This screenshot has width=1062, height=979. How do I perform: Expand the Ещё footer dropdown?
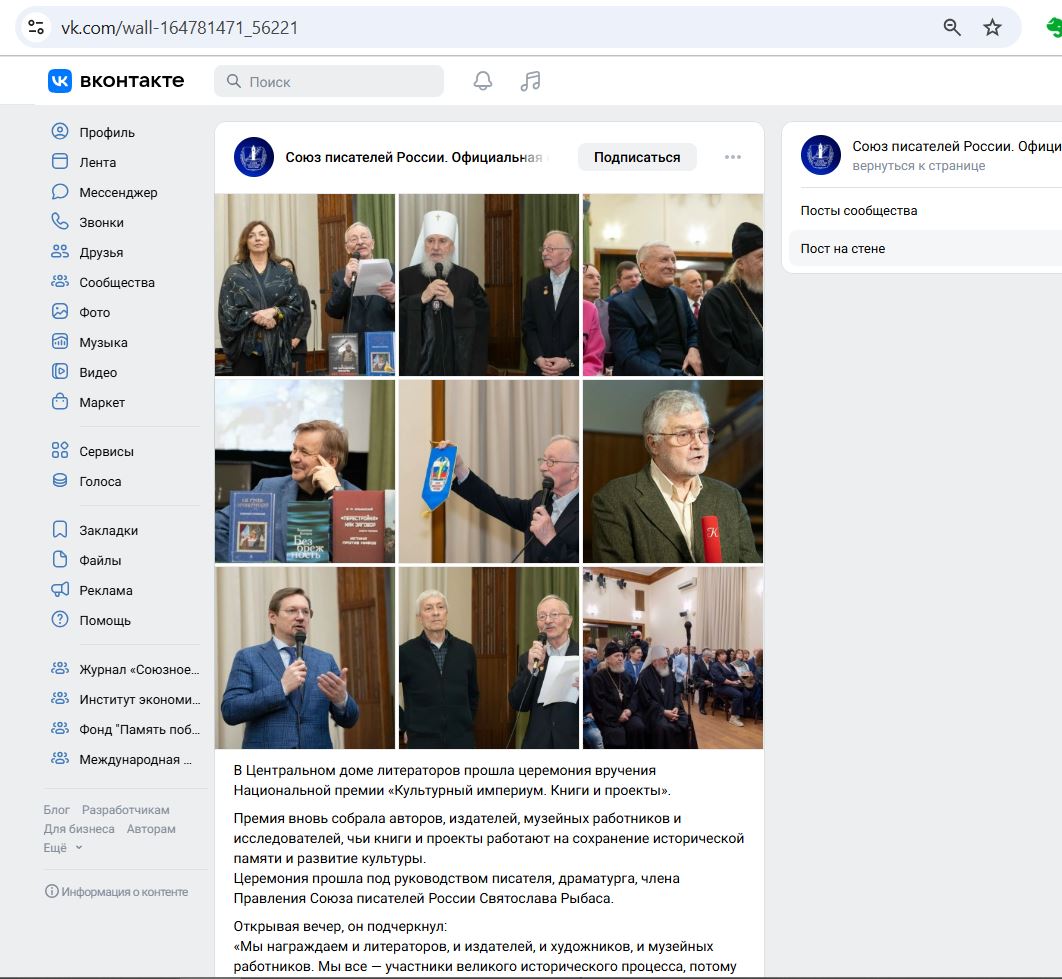pos(63,847)
